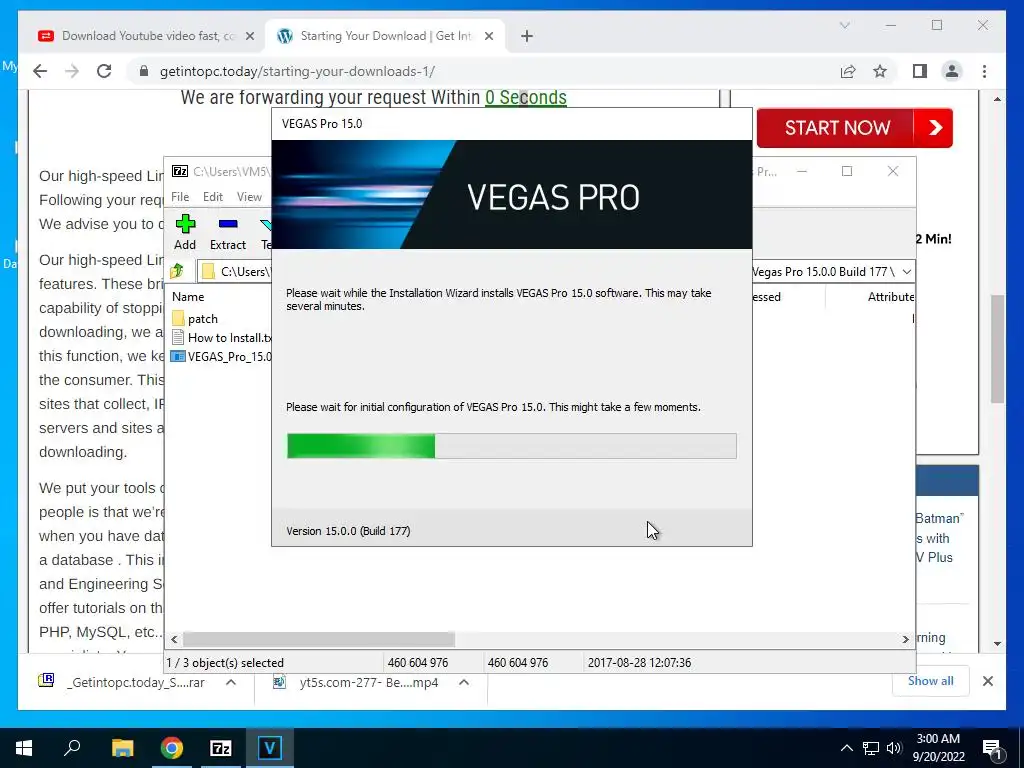Click the Attributes column header in 7-Zip
Image resolution: width=1024 pixels, height=768 pixels.
[890, 296]
